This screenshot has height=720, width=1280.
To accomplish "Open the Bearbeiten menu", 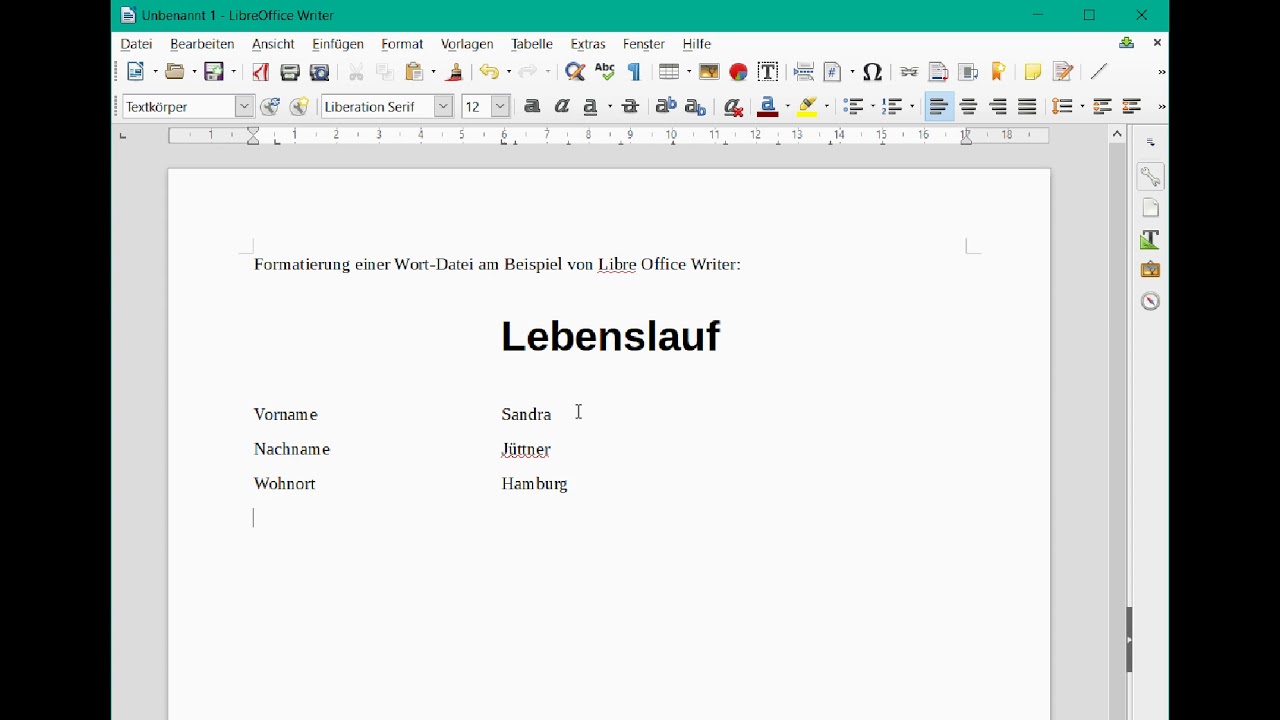I will pyautogui.click(x=203, y=44).
